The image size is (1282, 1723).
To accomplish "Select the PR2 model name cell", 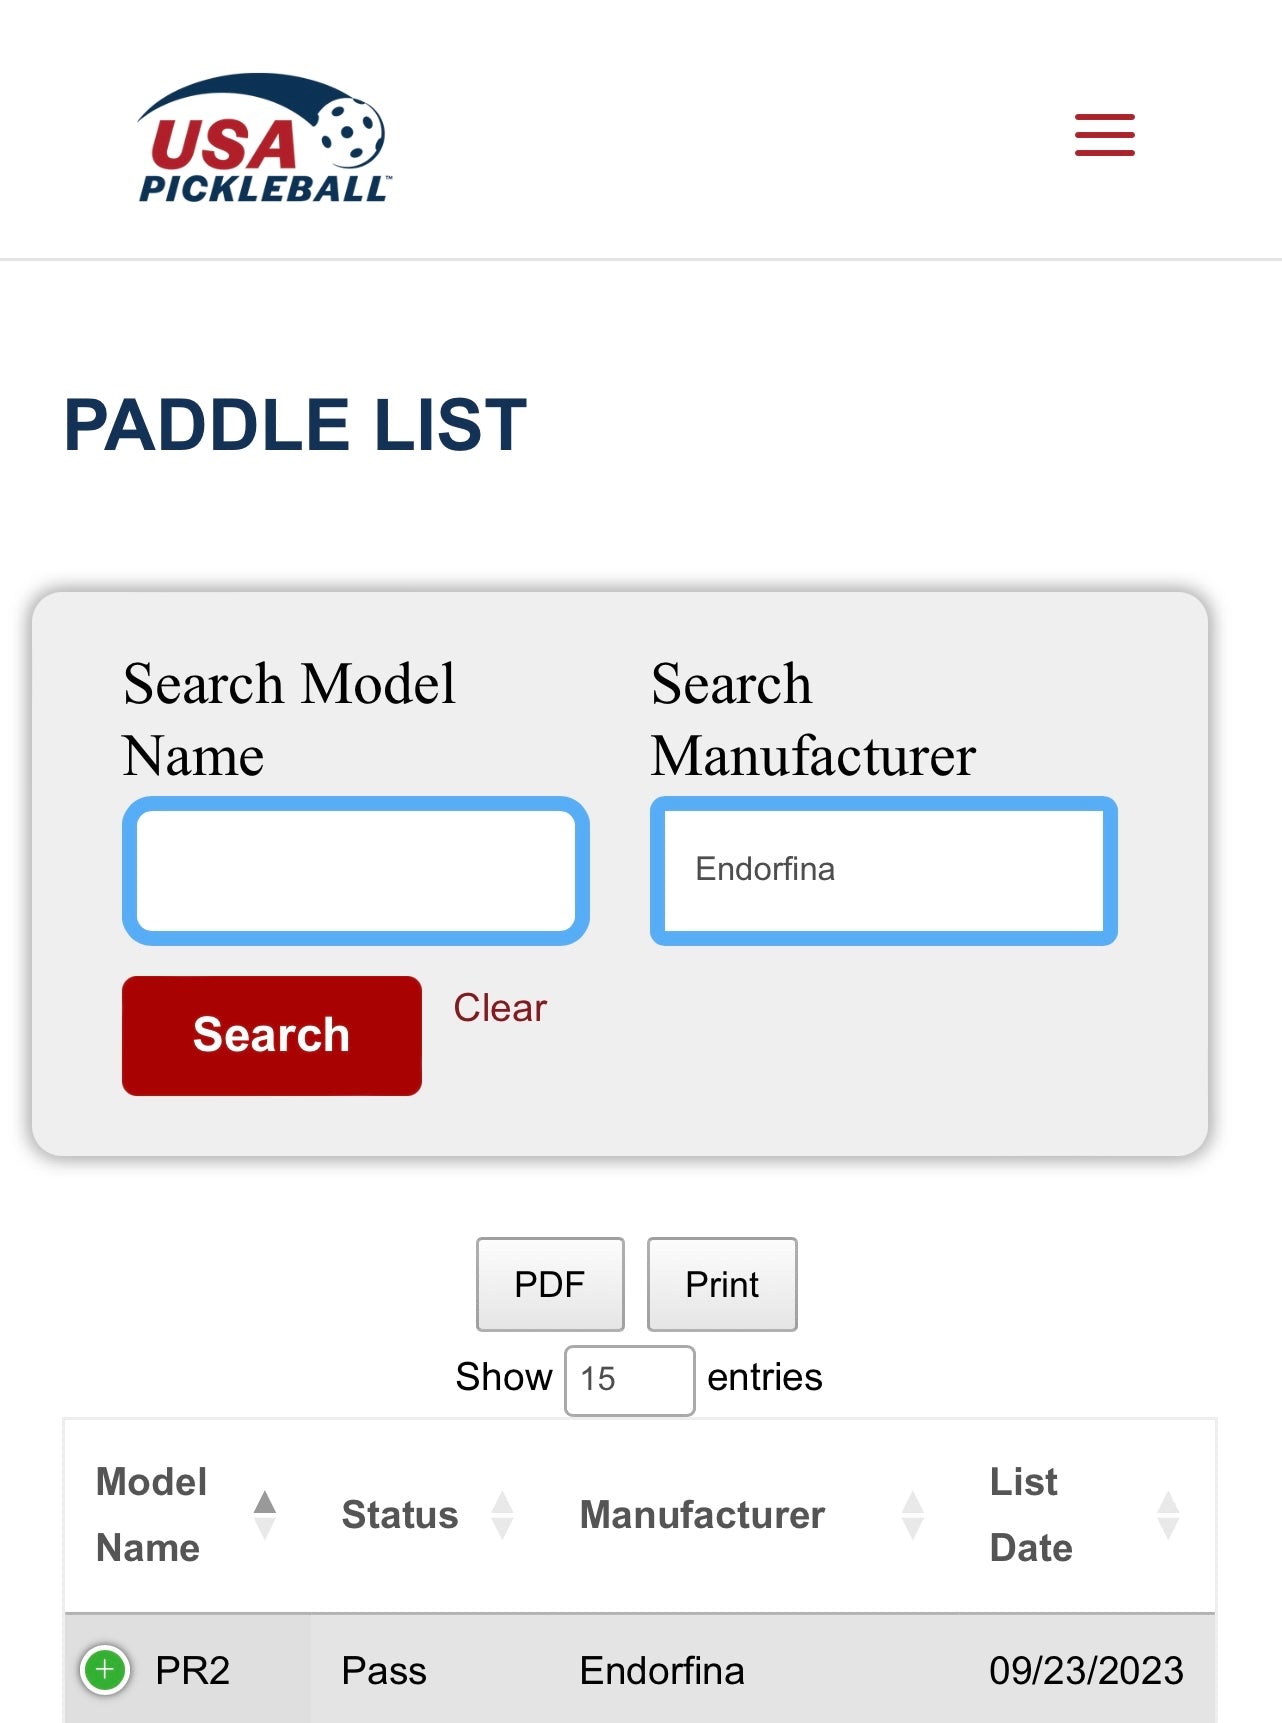I will point(193,1670).
